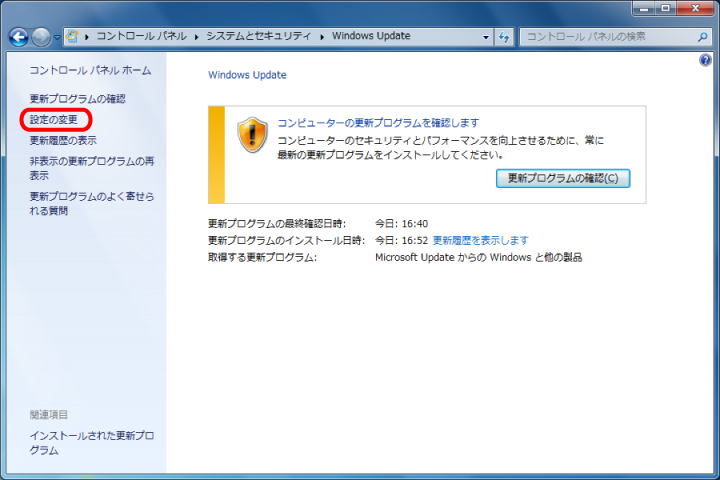Open 更新プログラムのよく寄せられる質問 link
Image resolution: width=720 pixels, height=480 pixels.
92,203
